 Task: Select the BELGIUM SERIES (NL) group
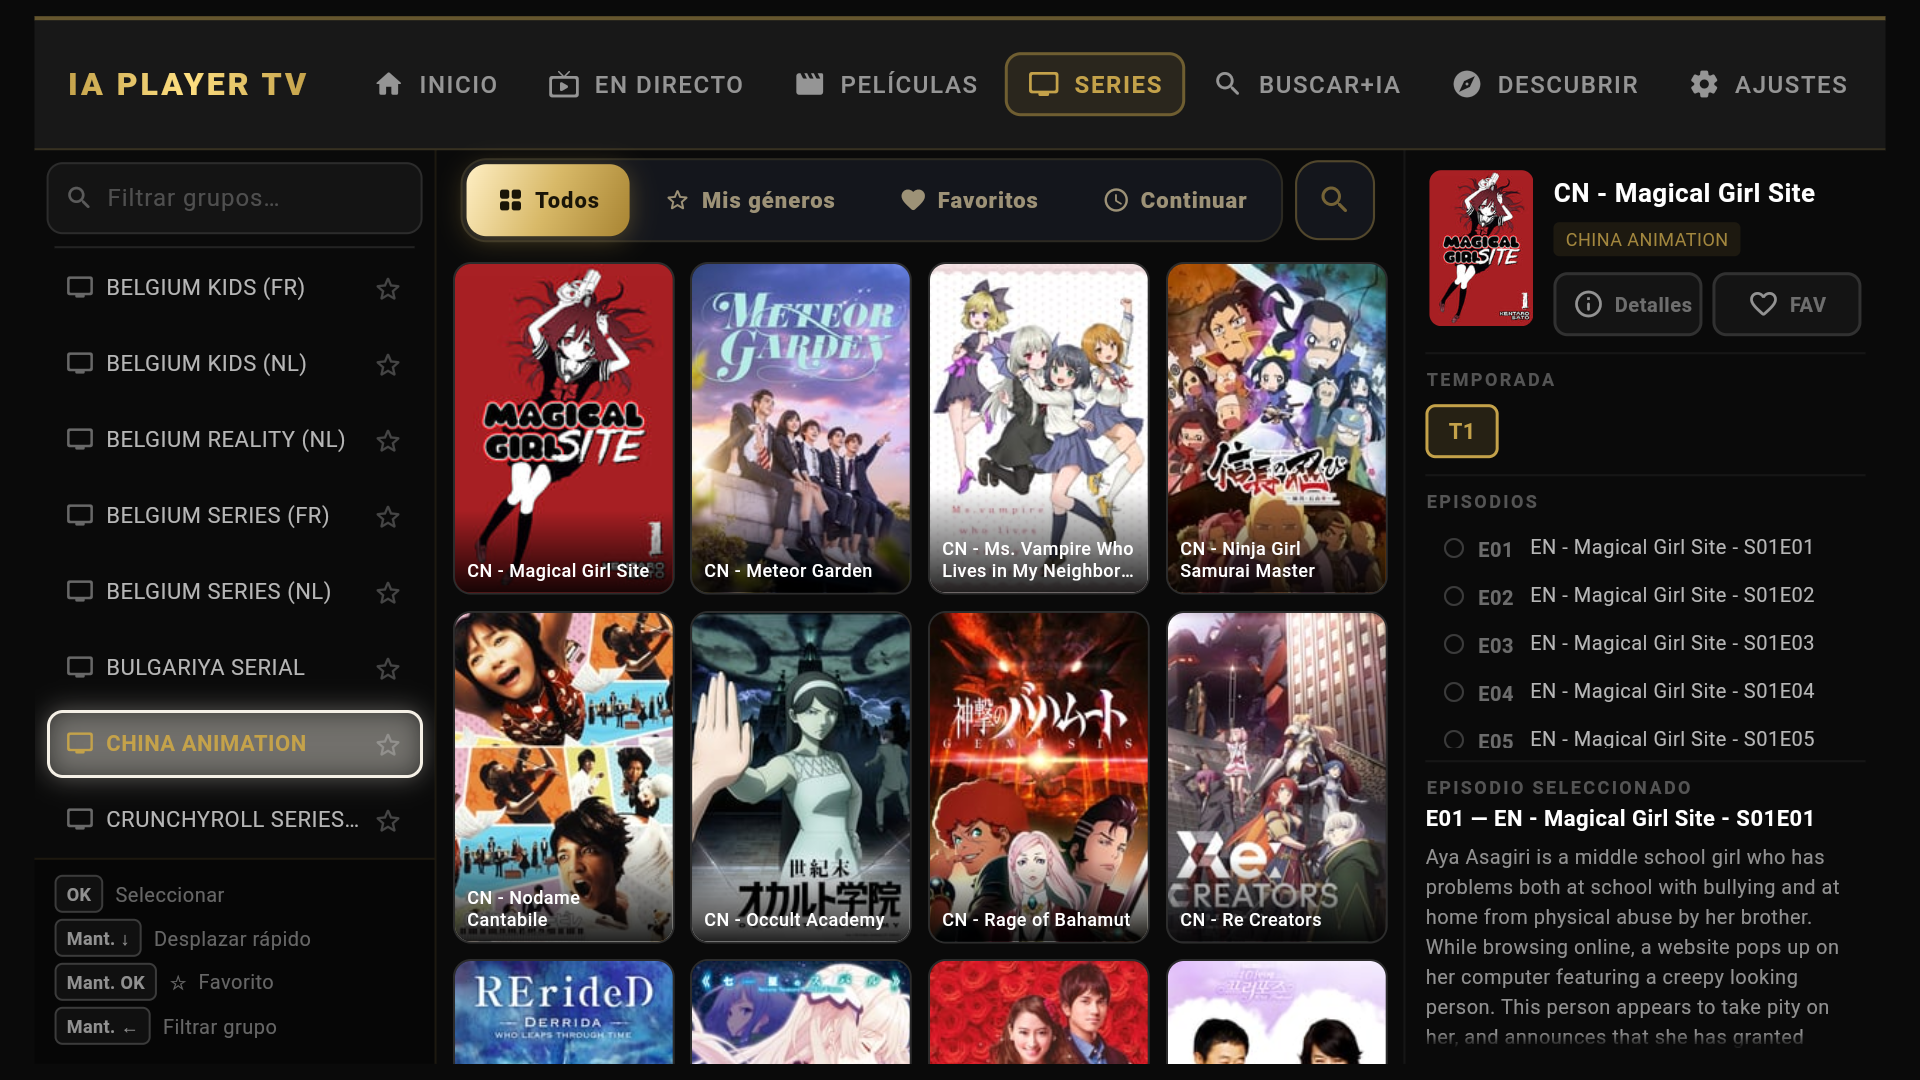pyautogui.click(x=235, y=592)
